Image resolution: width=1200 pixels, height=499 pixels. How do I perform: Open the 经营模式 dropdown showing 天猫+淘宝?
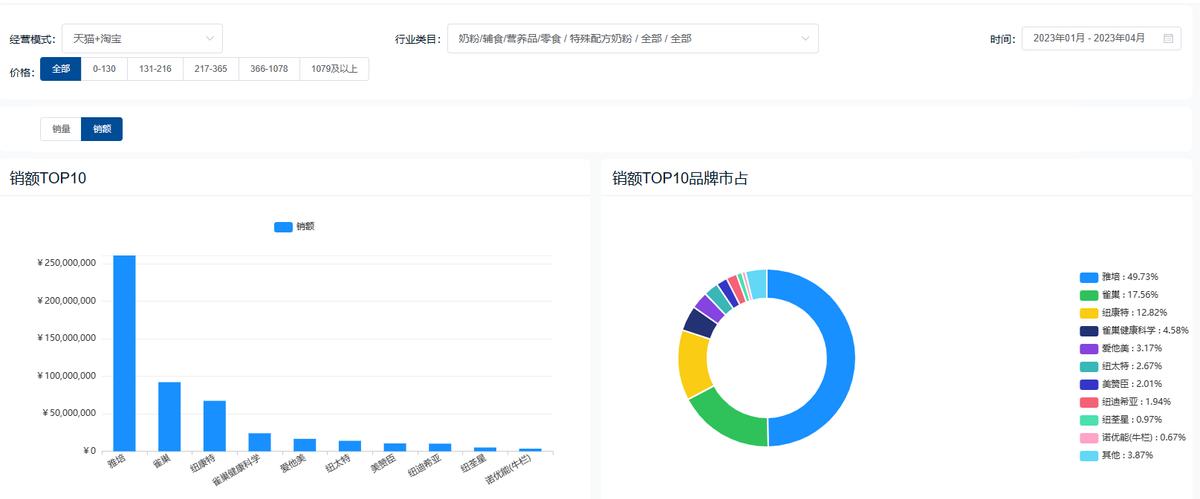pyautogui.click(x=142, y=38)
